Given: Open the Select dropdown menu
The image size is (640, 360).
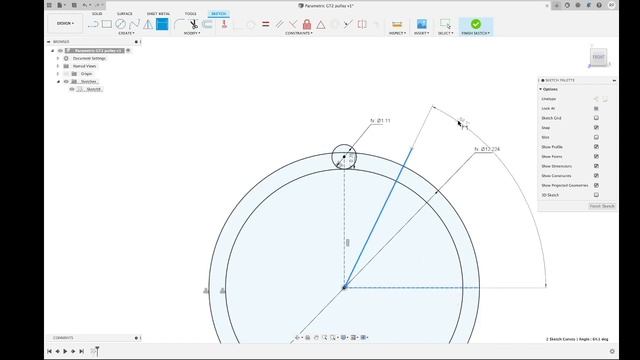Looking at the screenshot, I should (x=446, y=33).
